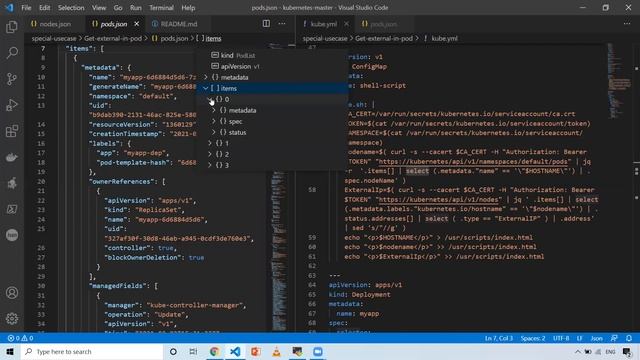Click Get-external-in-pod breadcrumb in left editor
Viewport: 640px width, 360px height.
coord(113,38)
